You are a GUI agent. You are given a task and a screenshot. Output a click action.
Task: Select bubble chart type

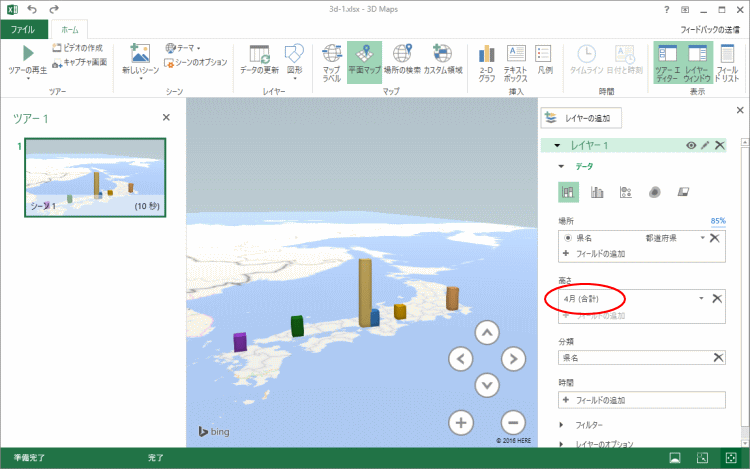[x=626, y=192]
